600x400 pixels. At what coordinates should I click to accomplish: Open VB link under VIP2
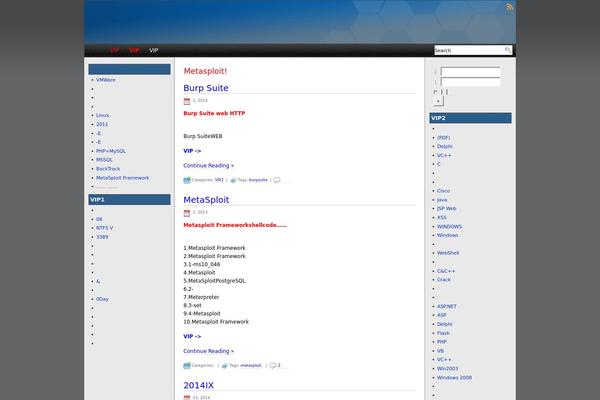[440, 351]
